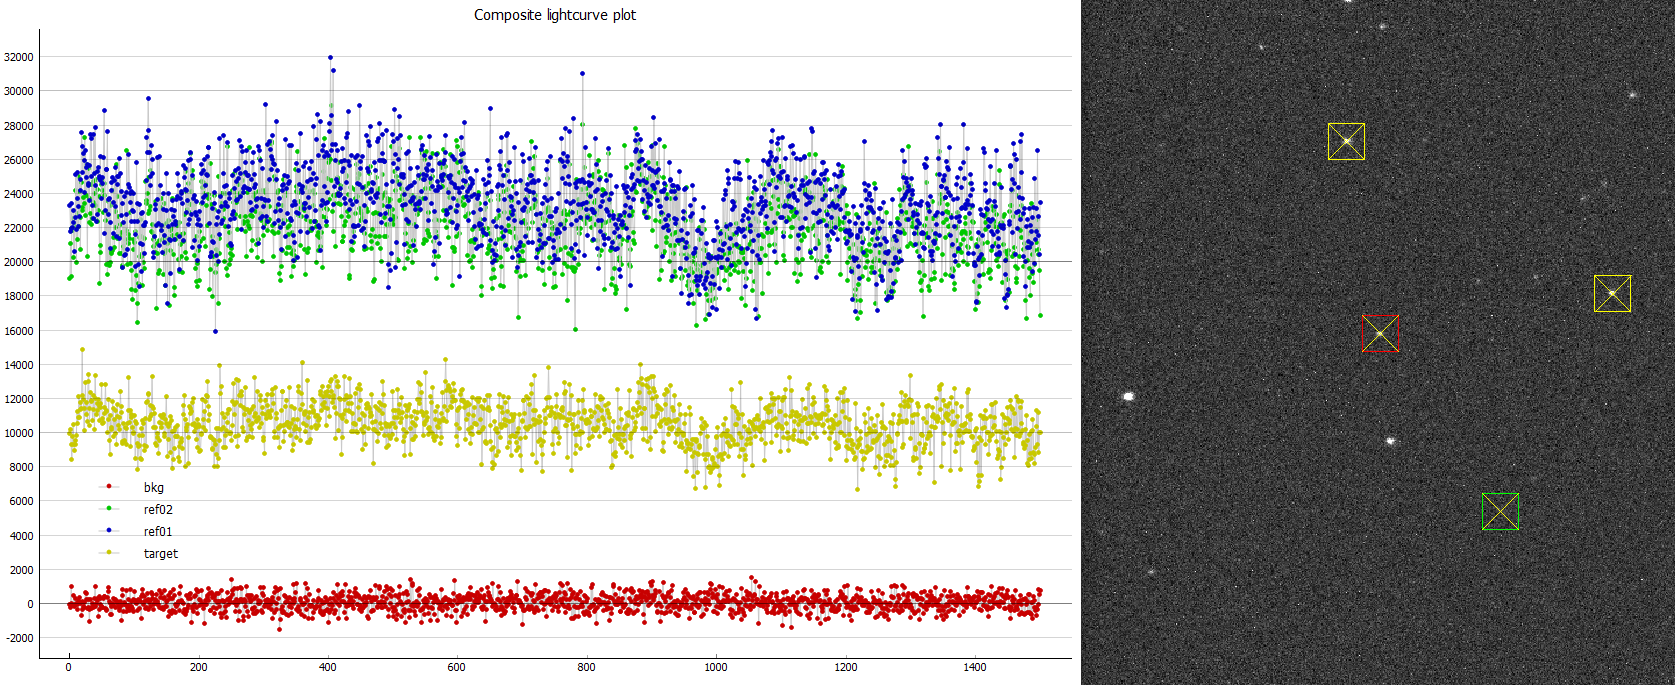
Task: Click the 1200 x-axis label
Action: point(846,667)
